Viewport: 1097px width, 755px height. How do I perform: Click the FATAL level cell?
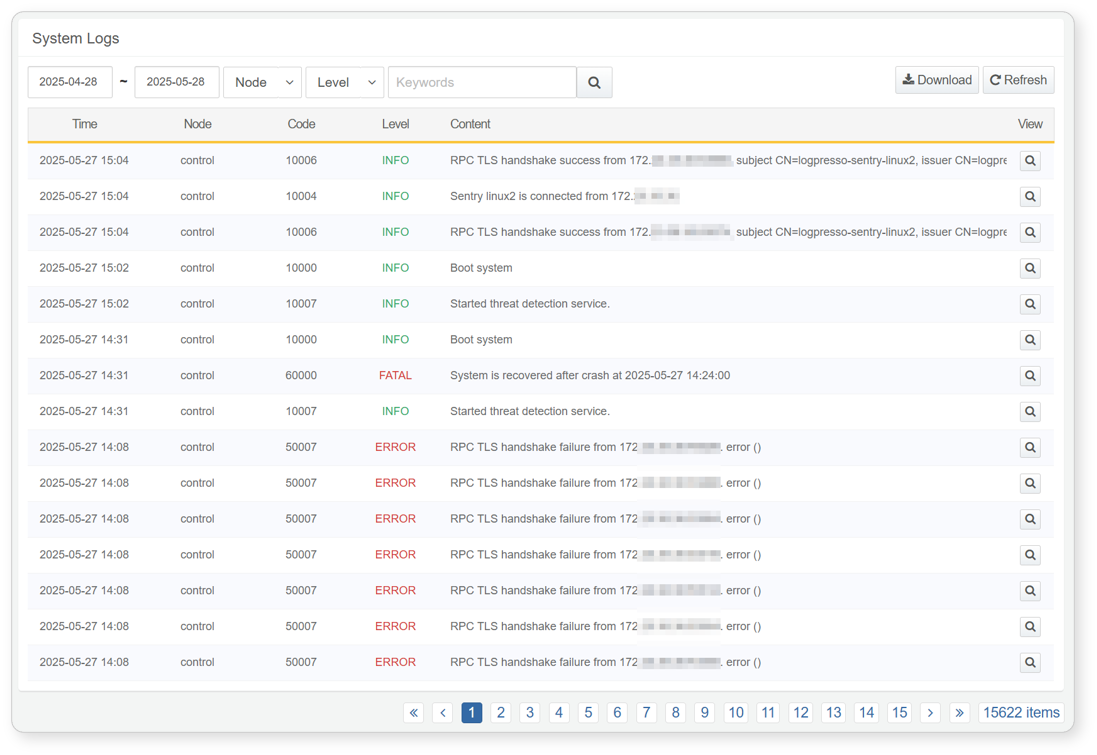click(395, 376)
